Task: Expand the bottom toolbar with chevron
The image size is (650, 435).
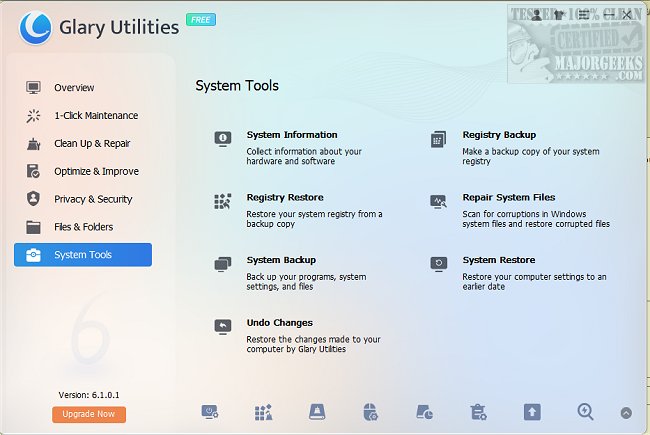Action: (x=626, y=413)
